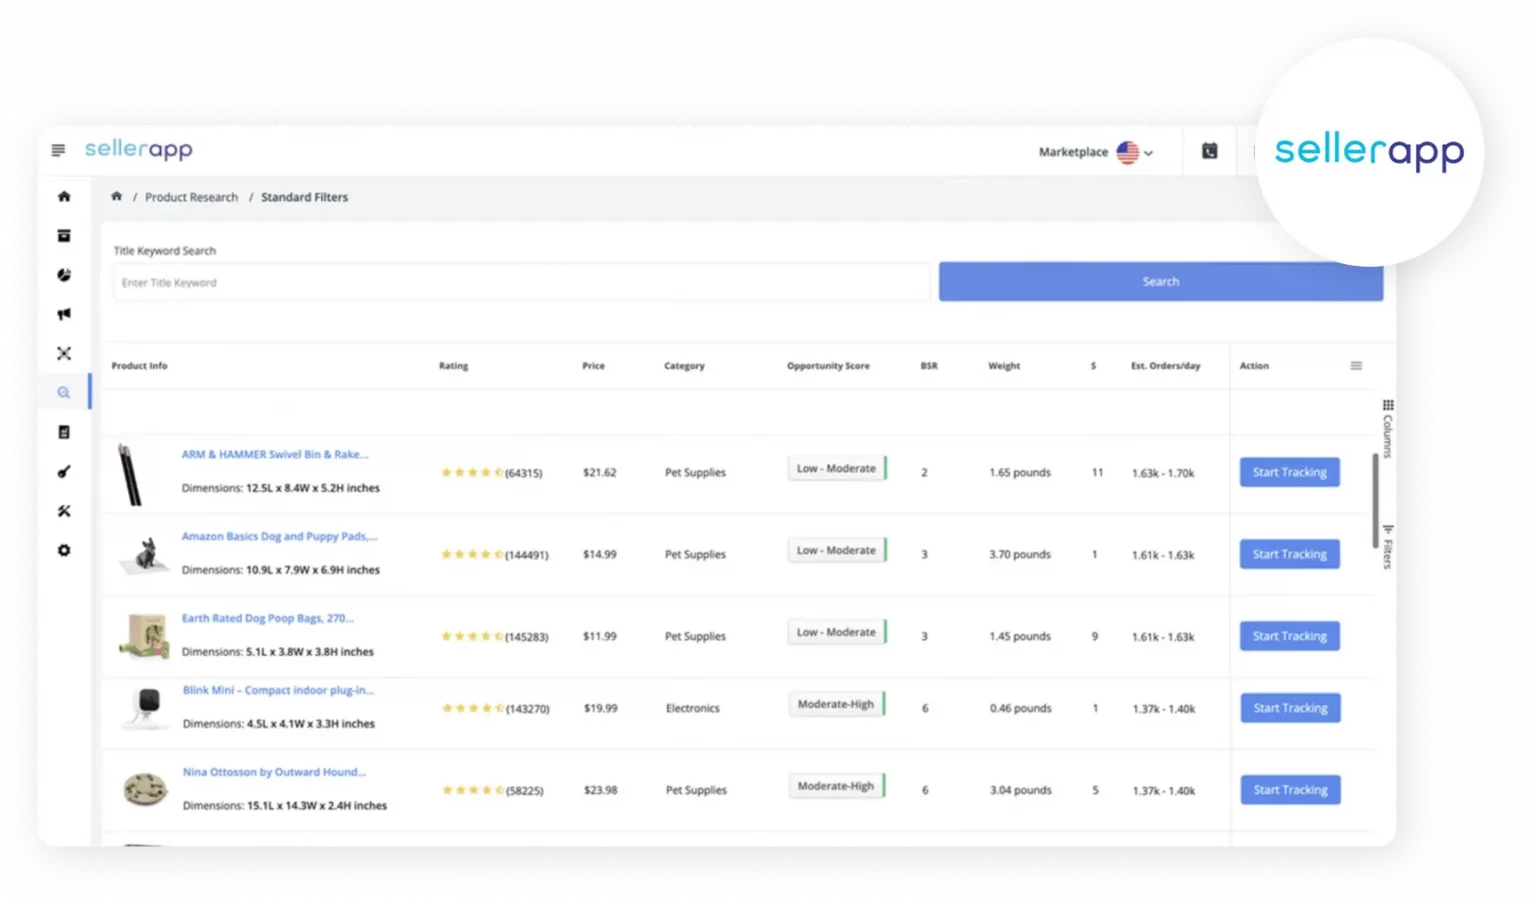The image size is (1536, 898).
Task: Click the calendar icon in the top bar
Action: coord(1209,151)
